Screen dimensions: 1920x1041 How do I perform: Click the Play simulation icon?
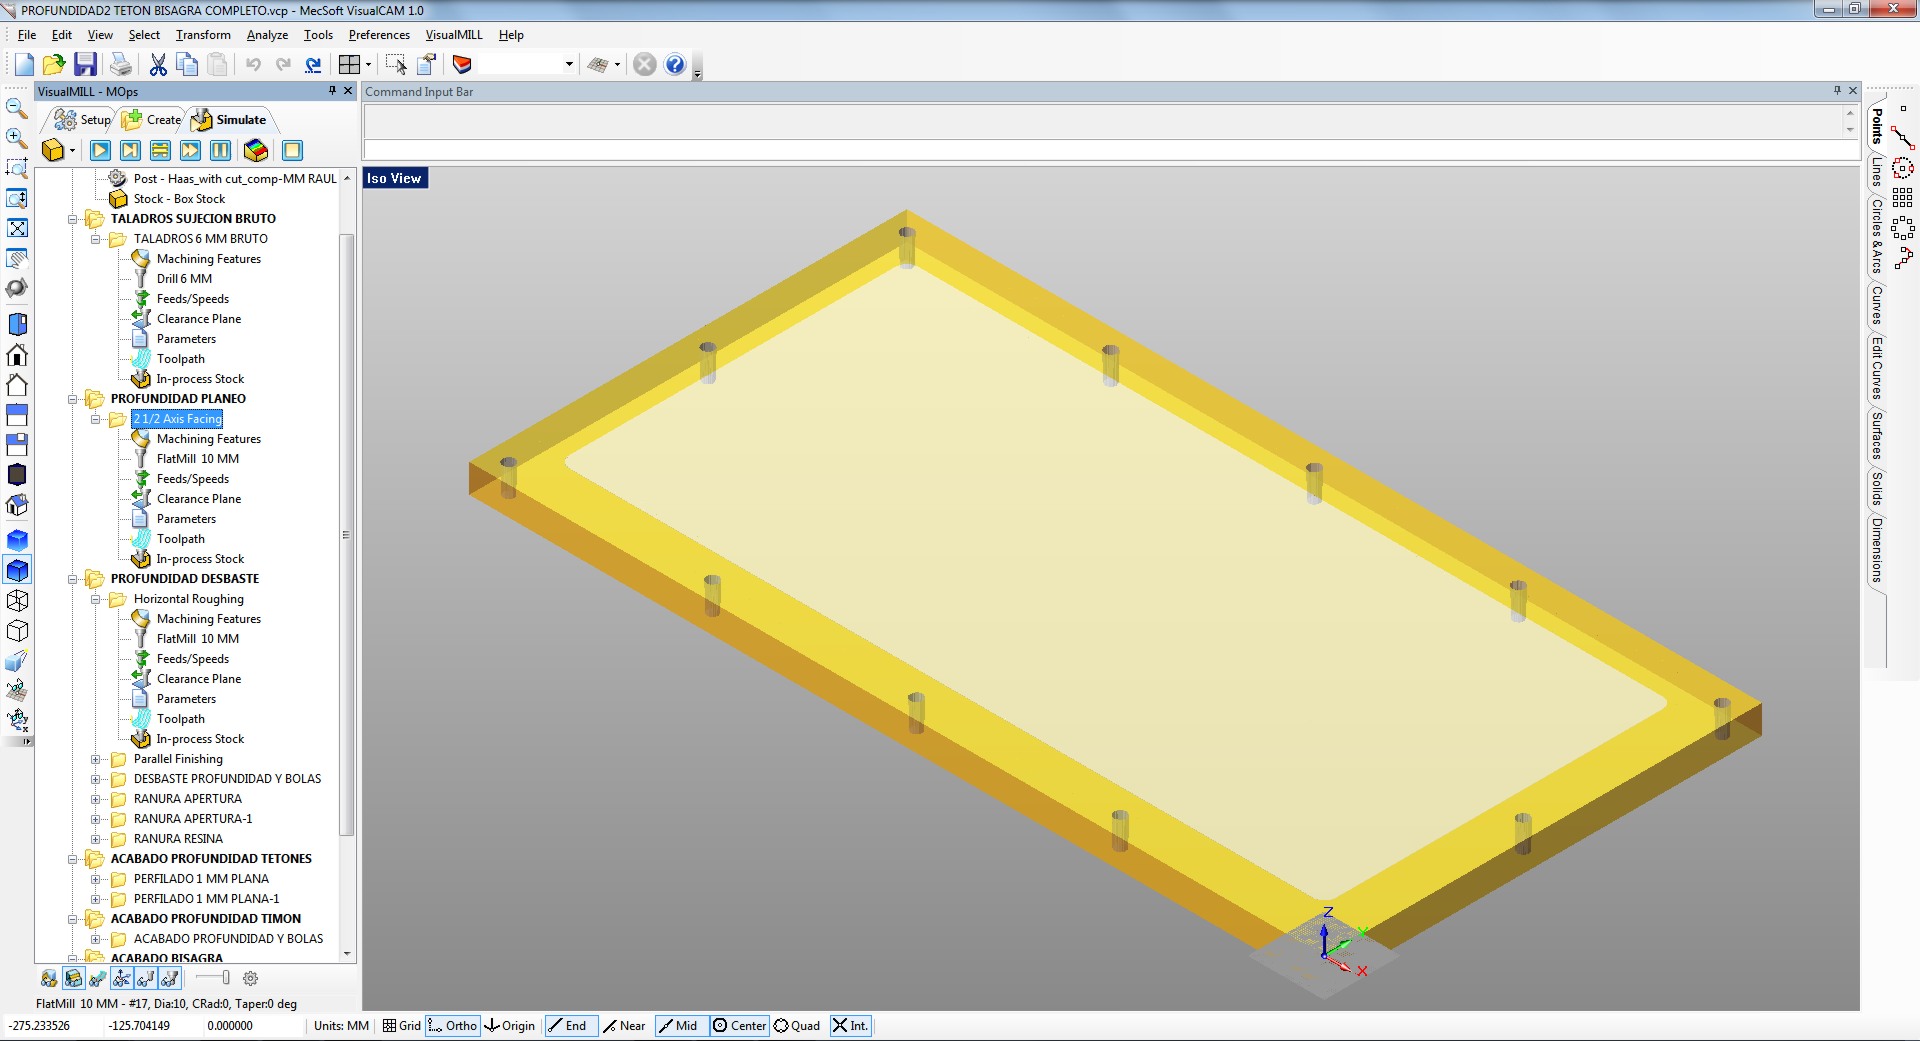(100, 151)
